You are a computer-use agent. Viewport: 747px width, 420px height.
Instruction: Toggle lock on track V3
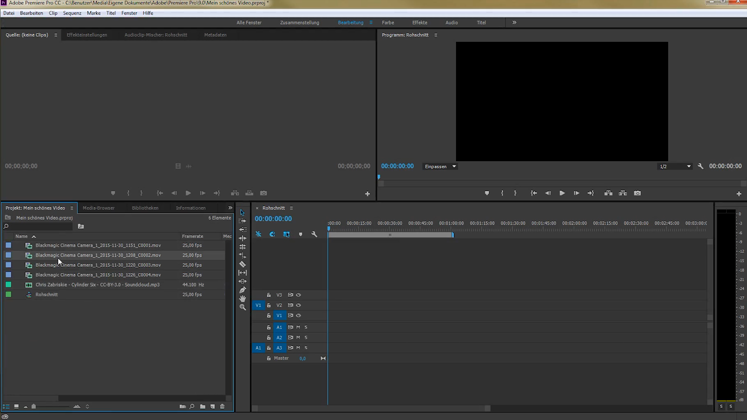coord(269,295)
